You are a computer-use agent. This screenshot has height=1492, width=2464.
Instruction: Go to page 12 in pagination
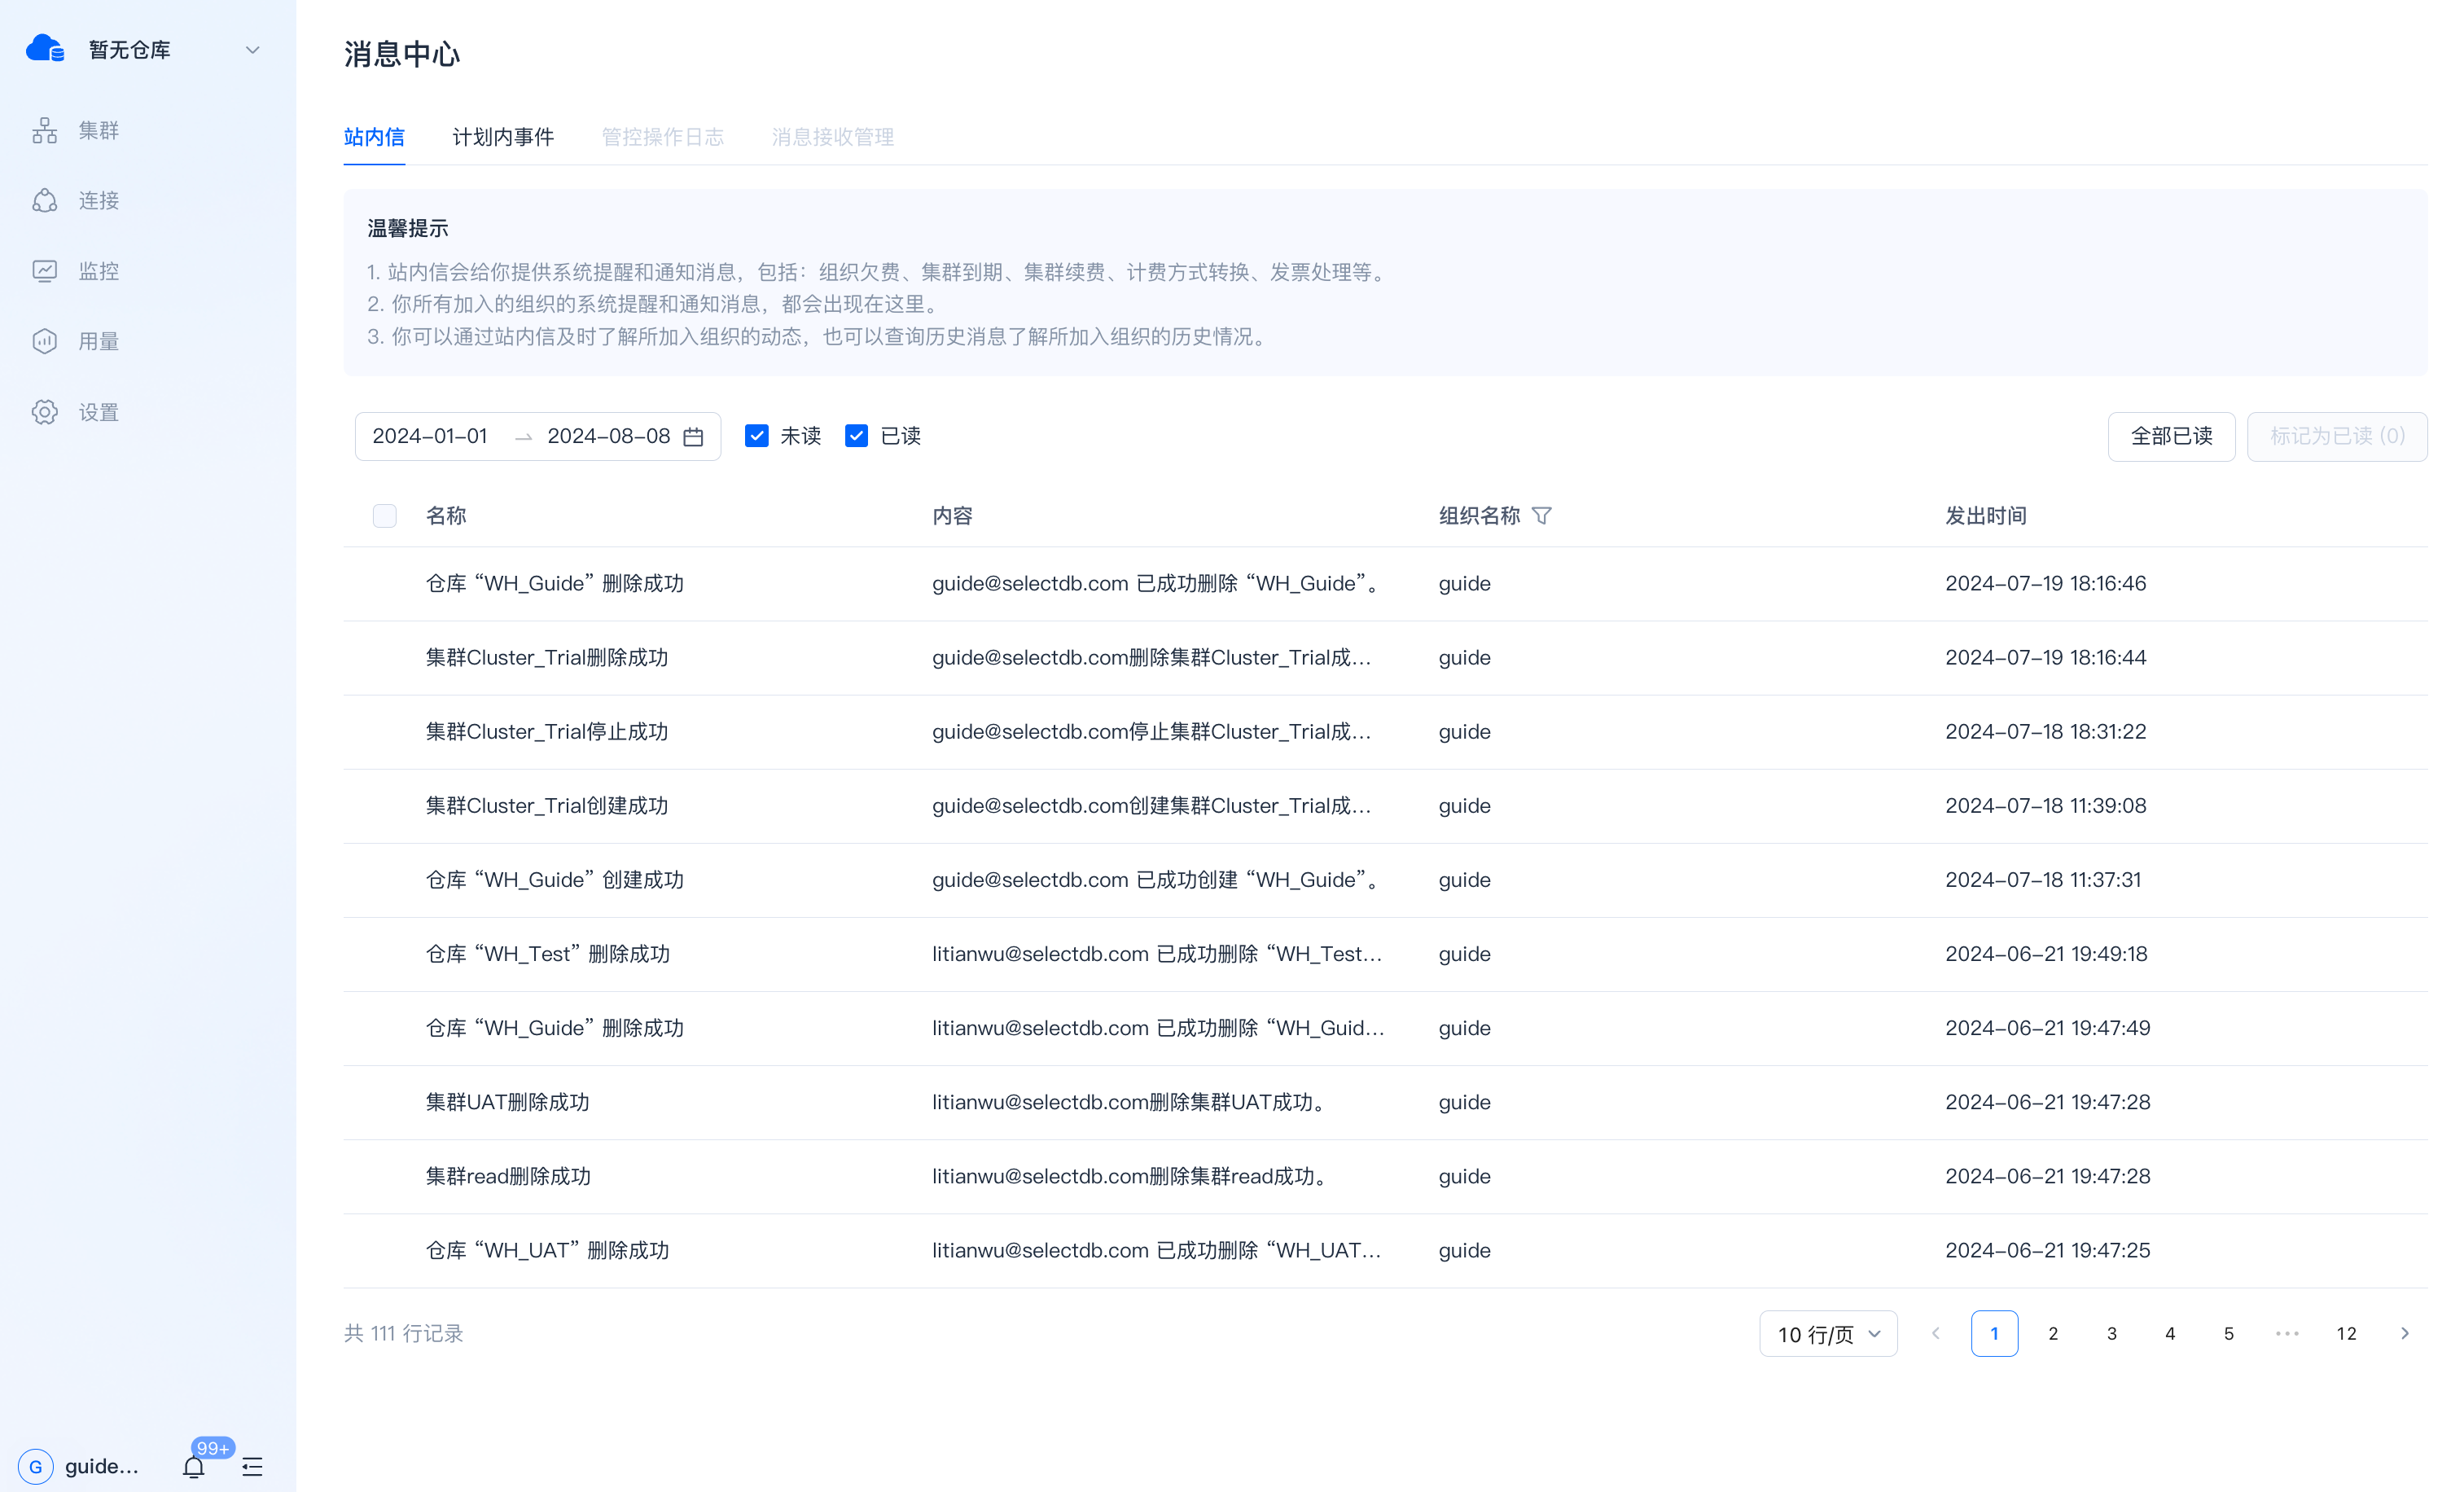click(2346, 1334)
